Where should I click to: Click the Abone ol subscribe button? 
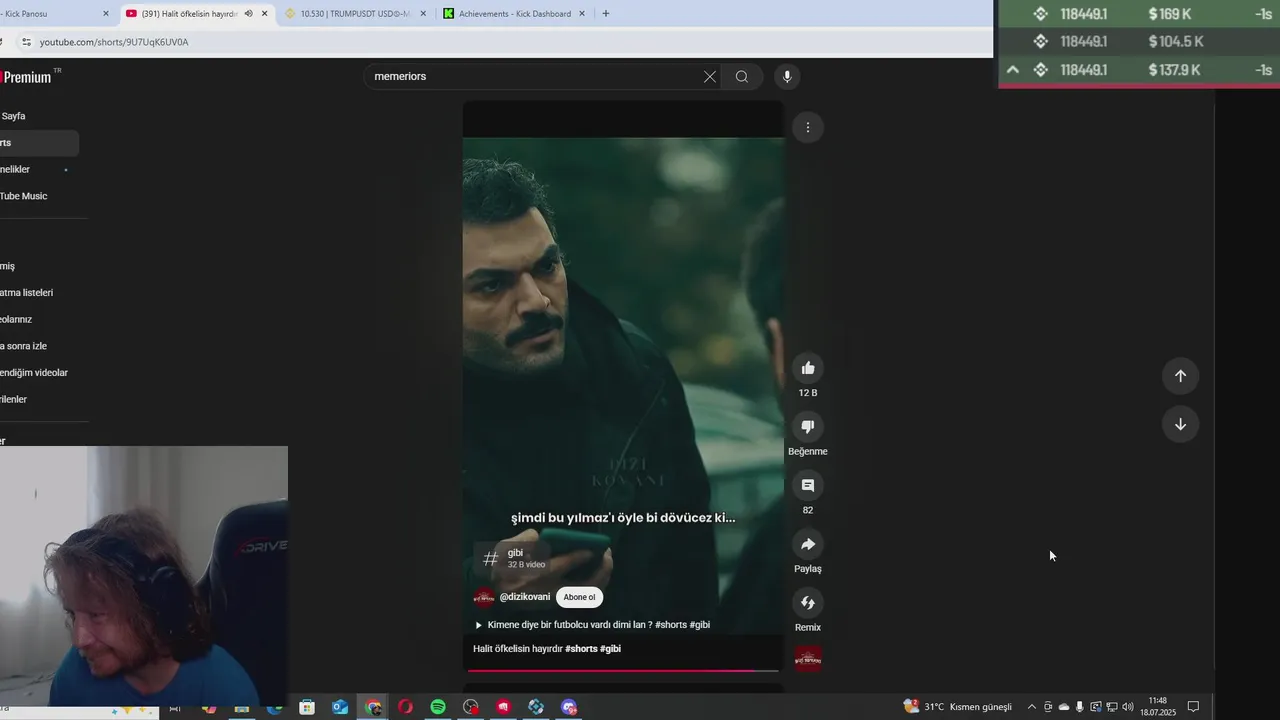(x=579, y=597)
